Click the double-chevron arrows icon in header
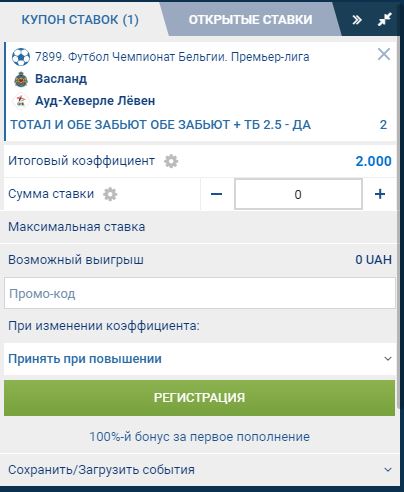This screenshot has width=404, height=492. (x=357, y=20)
